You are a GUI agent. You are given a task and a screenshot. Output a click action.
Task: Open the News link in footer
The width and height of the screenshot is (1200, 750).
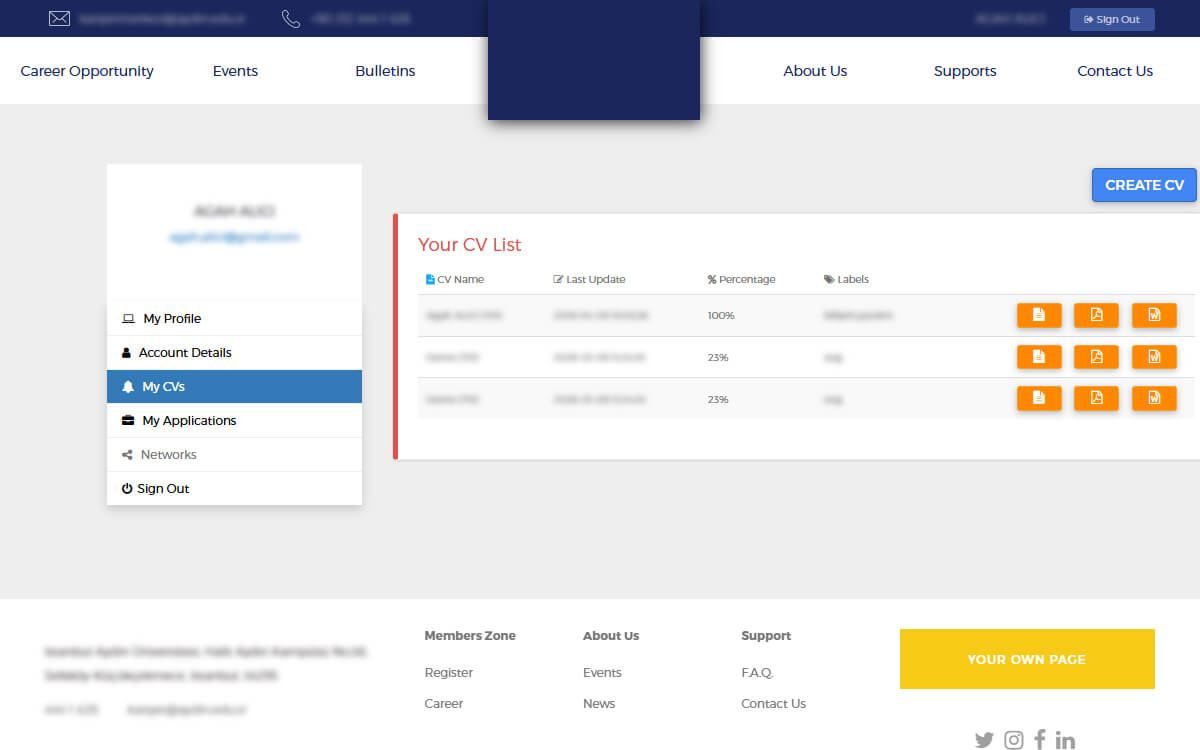pyautogui.click(x=599, y=704)
